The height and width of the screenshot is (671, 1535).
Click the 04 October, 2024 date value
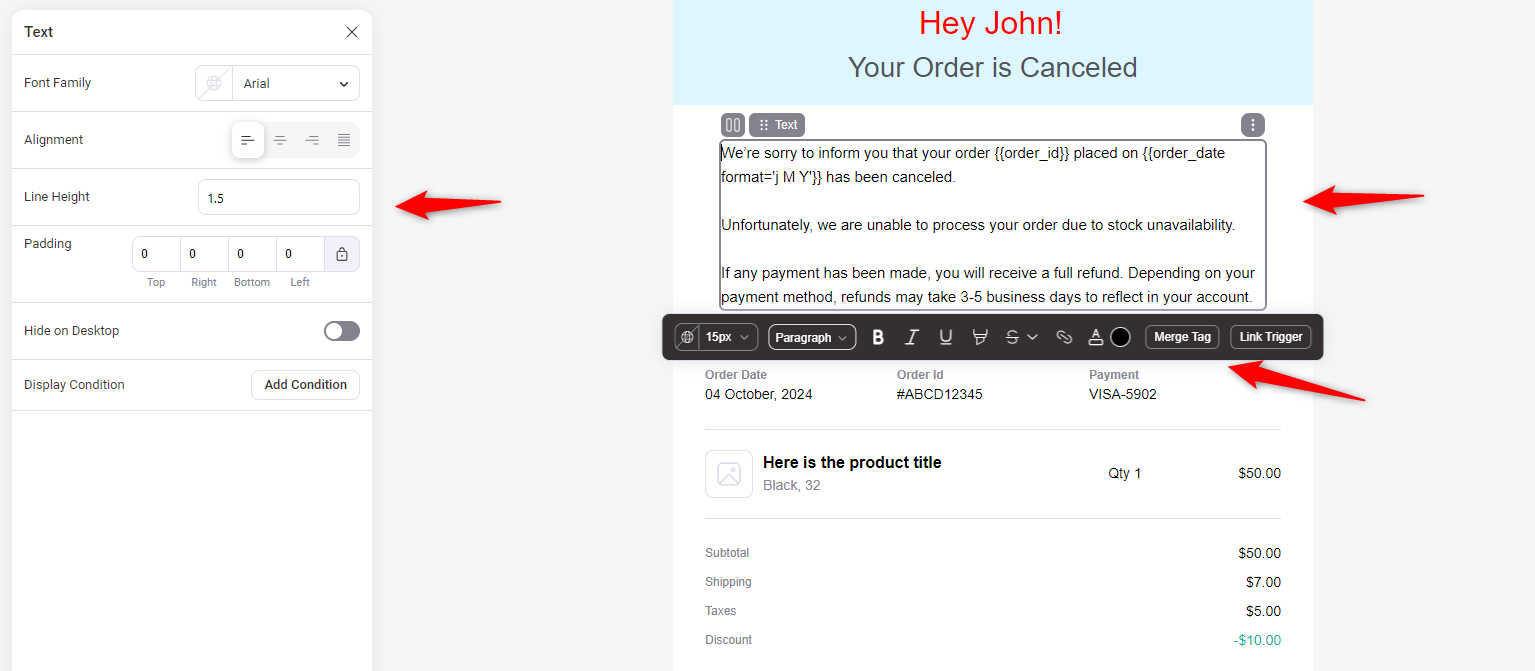759,394
